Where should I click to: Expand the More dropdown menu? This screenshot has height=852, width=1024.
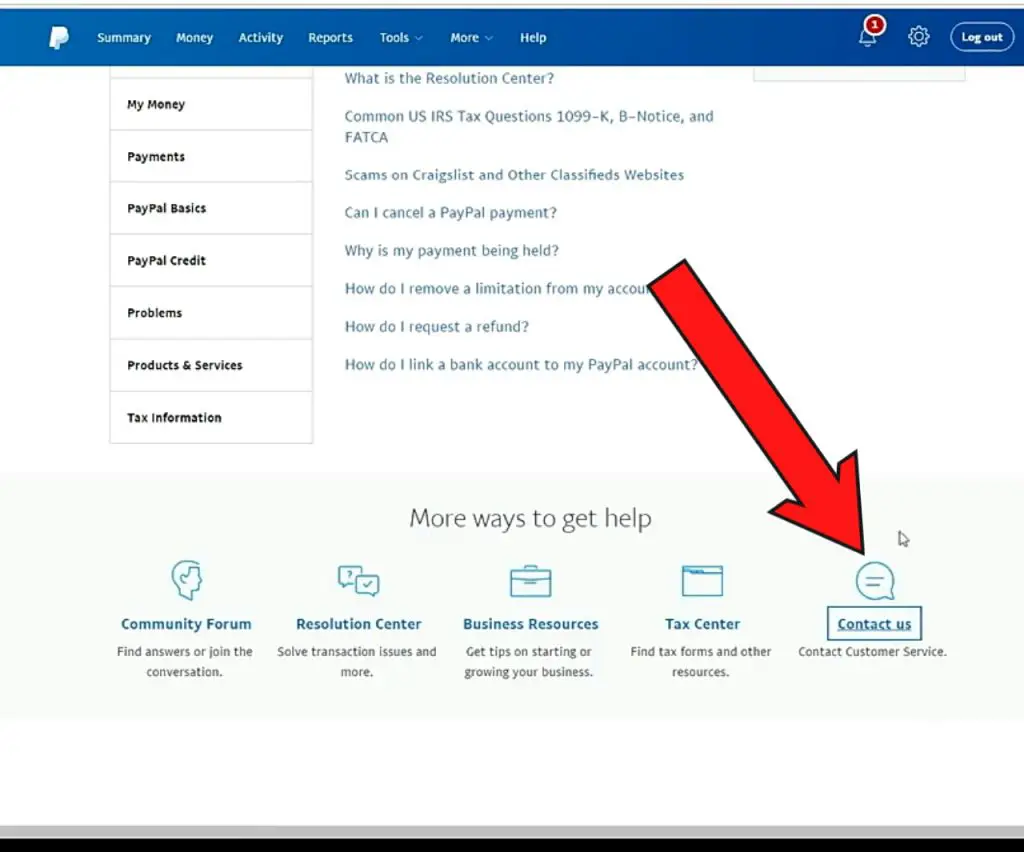click(x=471, y=38)
